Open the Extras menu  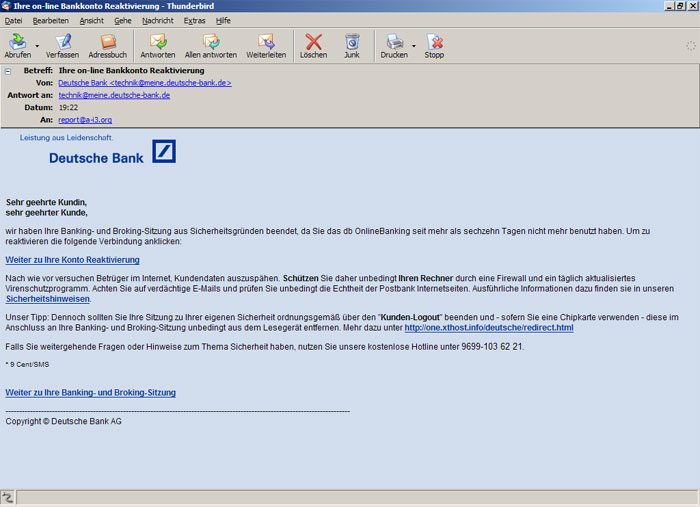click(195, 21)
